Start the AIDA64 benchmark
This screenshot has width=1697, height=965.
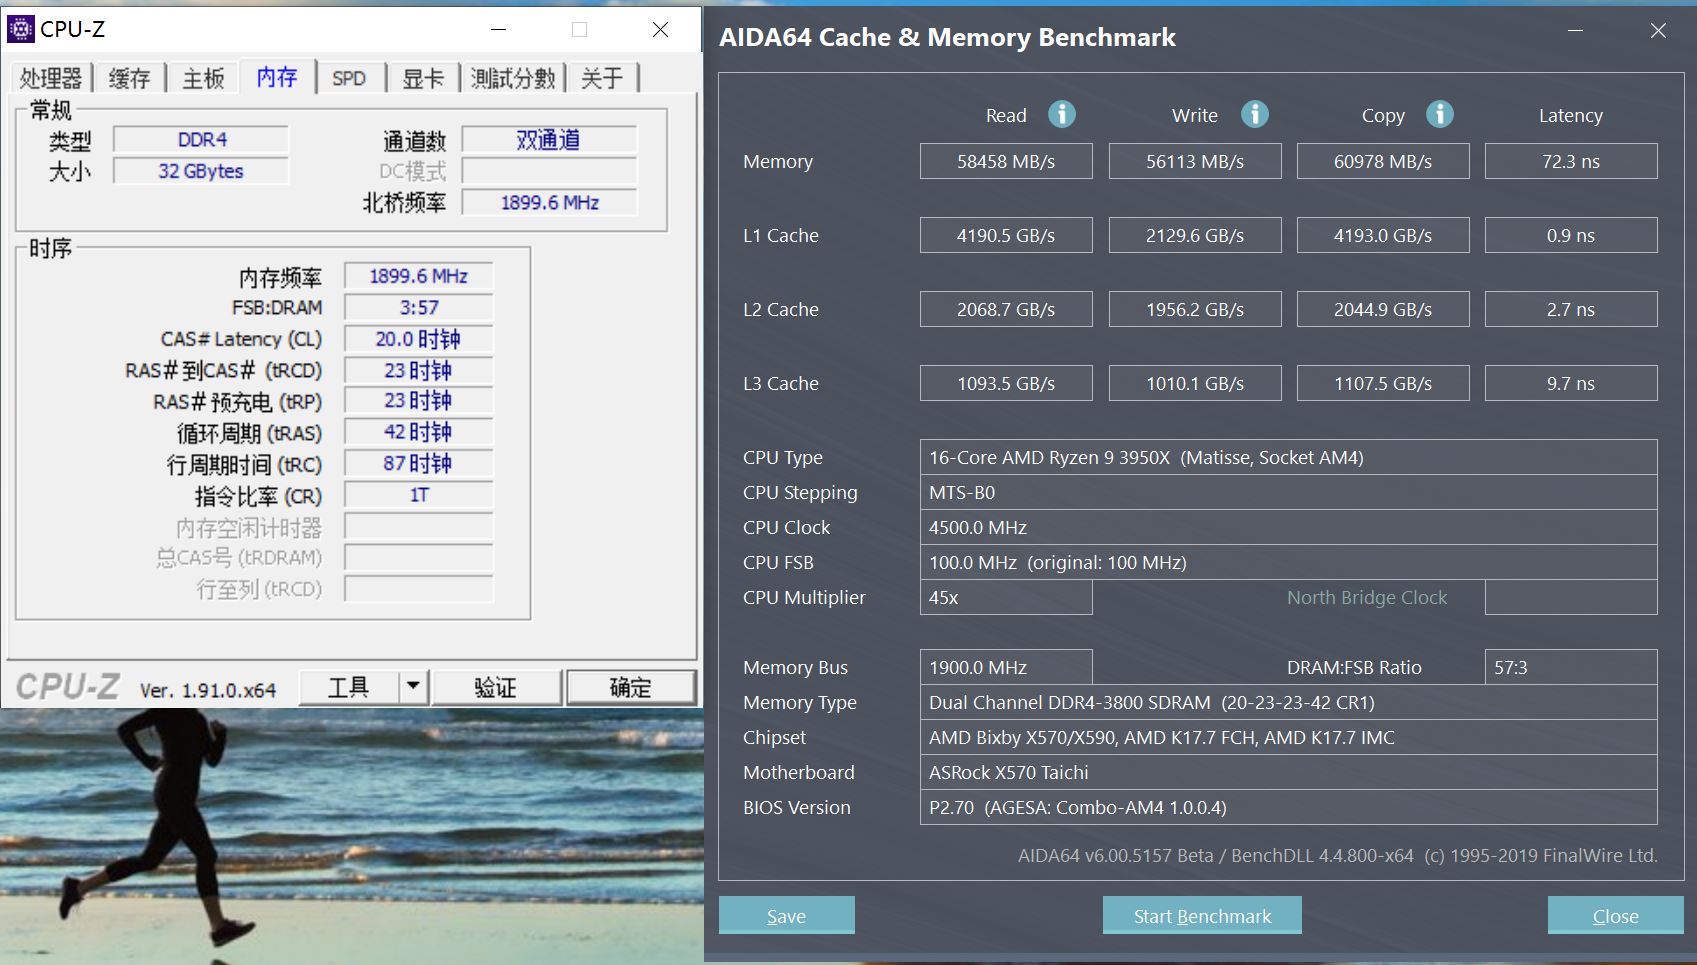(x=1202, y=915)
